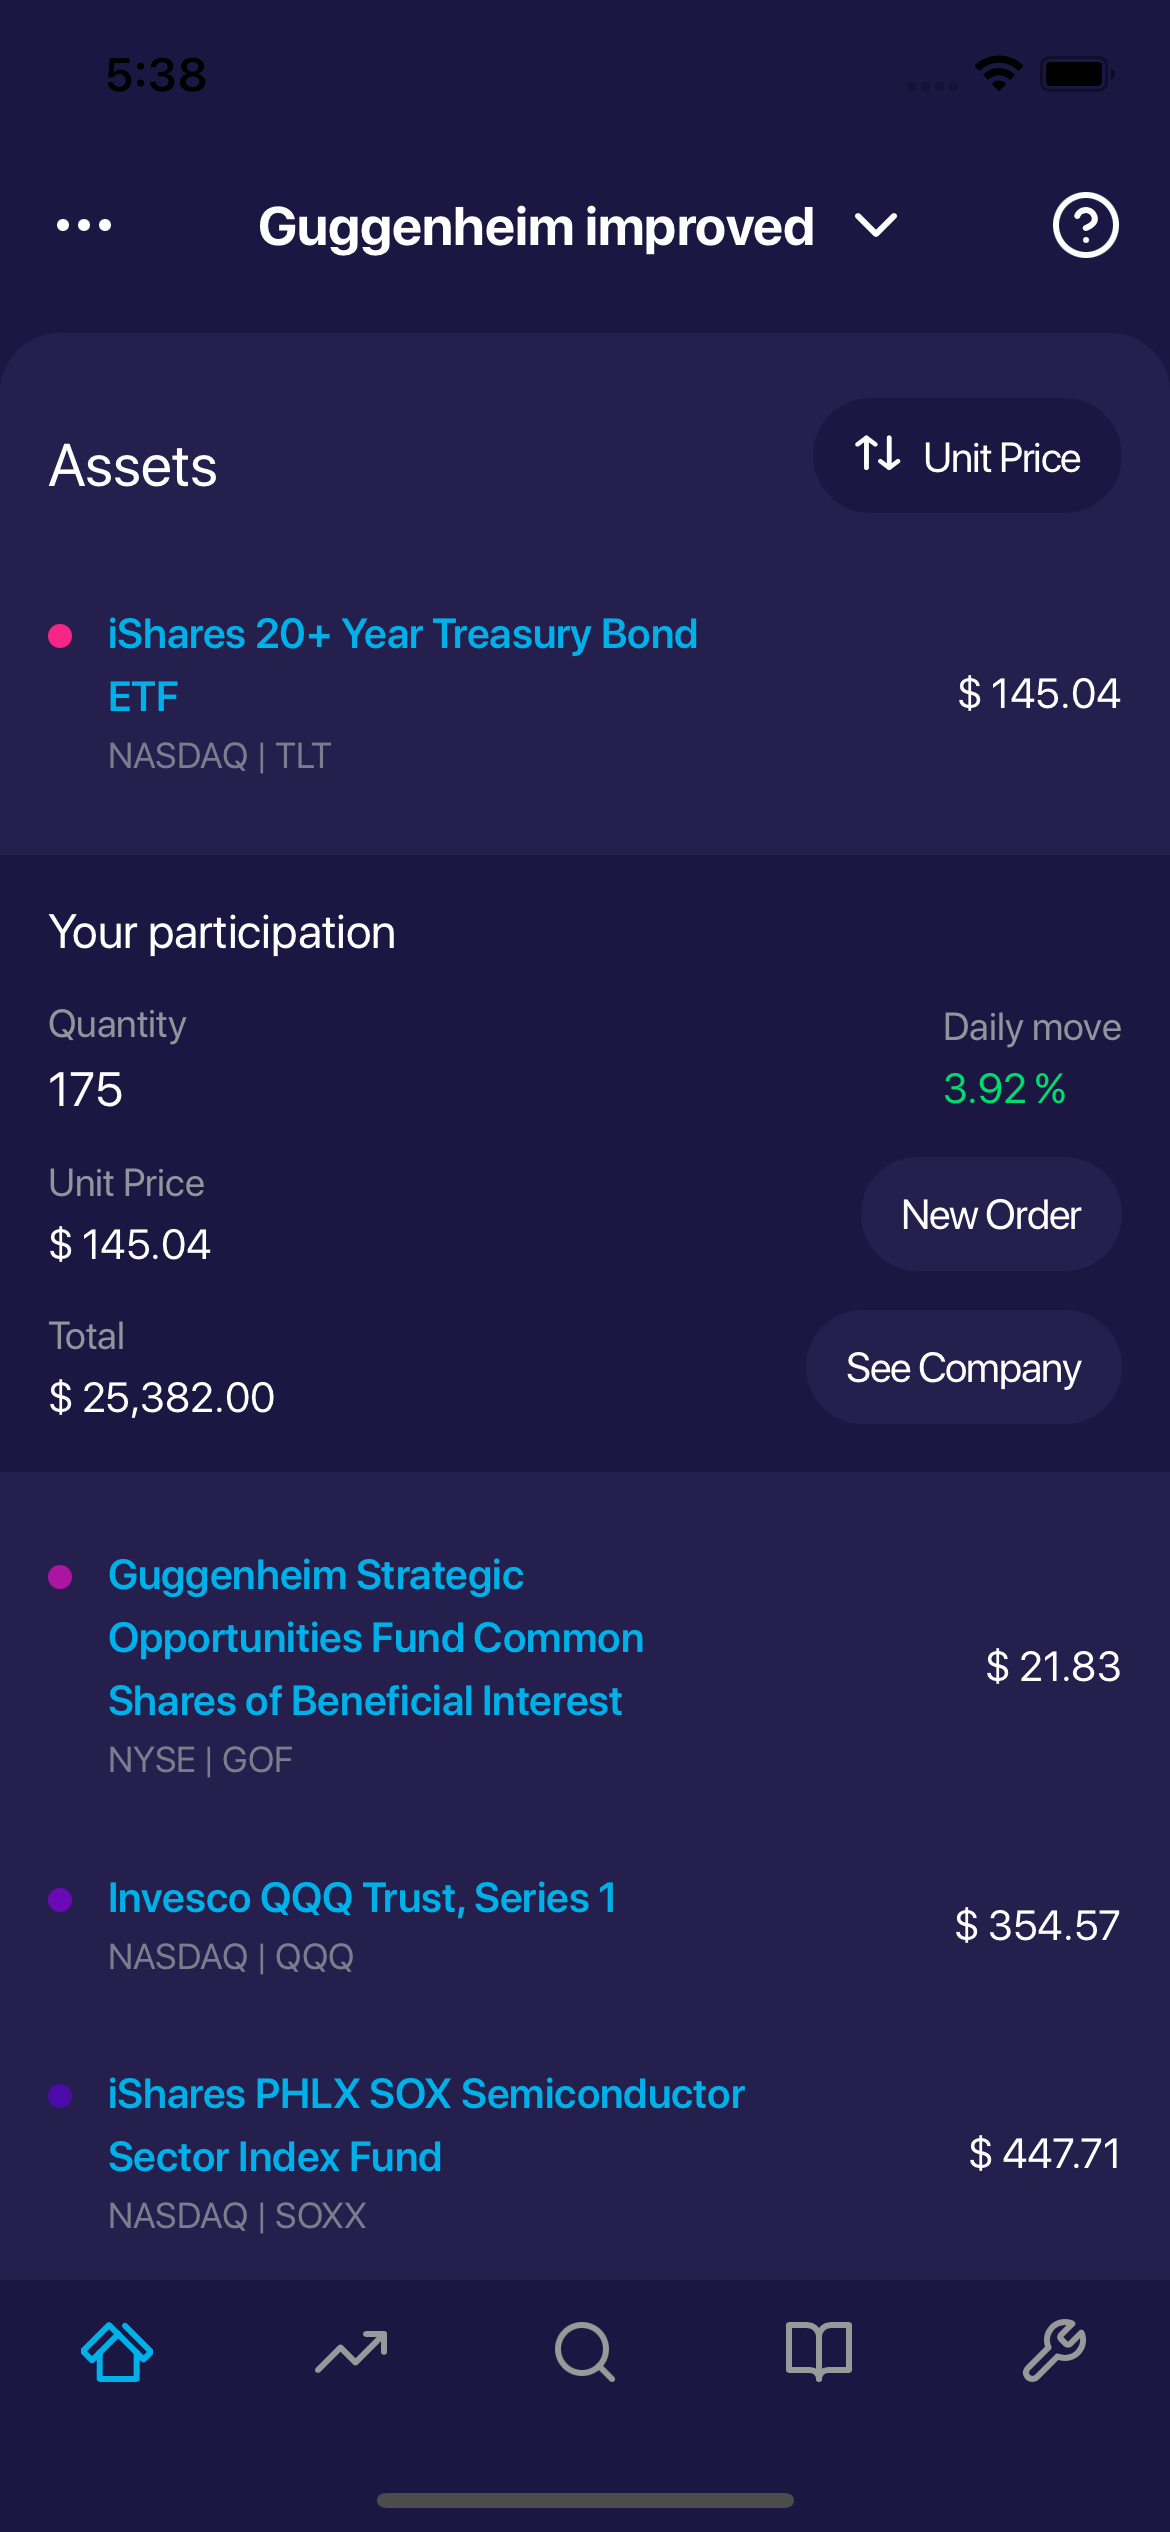Open the wrench settings tab
This screenshot has width=1170, height=2532.
pos(1054,2351)
